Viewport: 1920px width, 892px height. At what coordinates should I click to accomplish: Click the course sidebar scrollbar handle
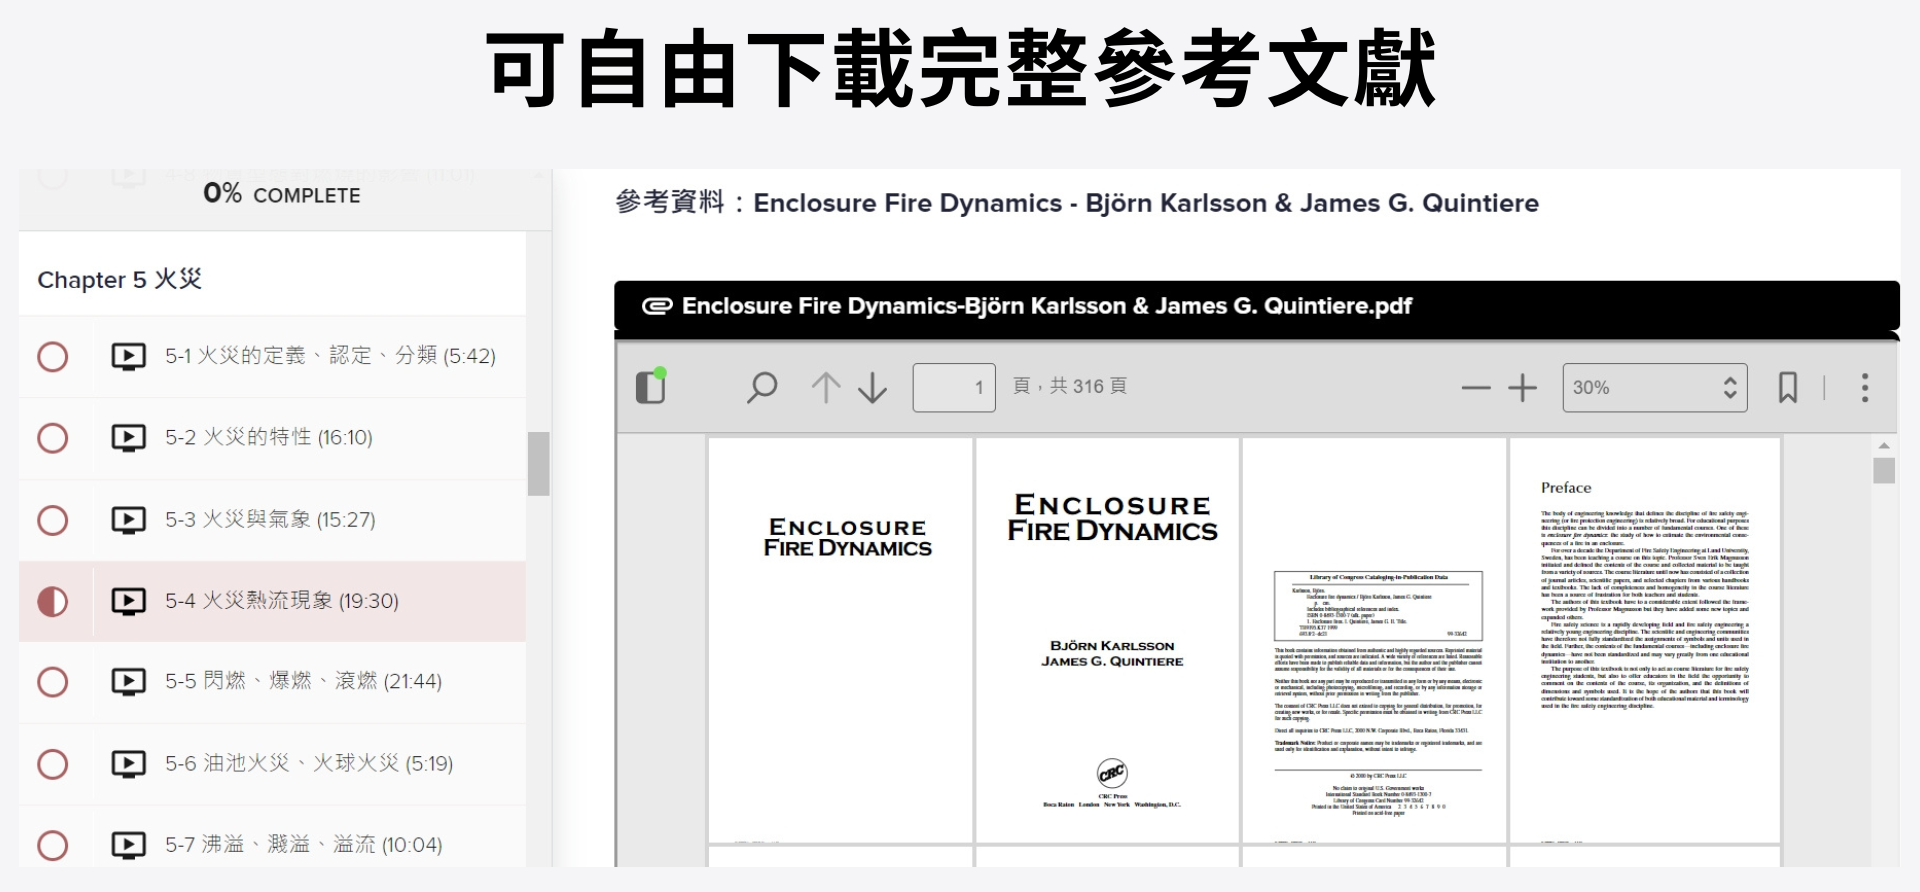539,463
